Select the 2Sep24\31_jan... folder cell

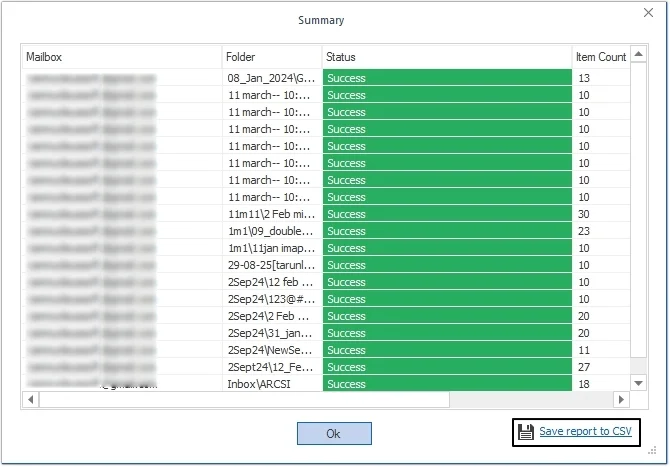pos(272,333)
